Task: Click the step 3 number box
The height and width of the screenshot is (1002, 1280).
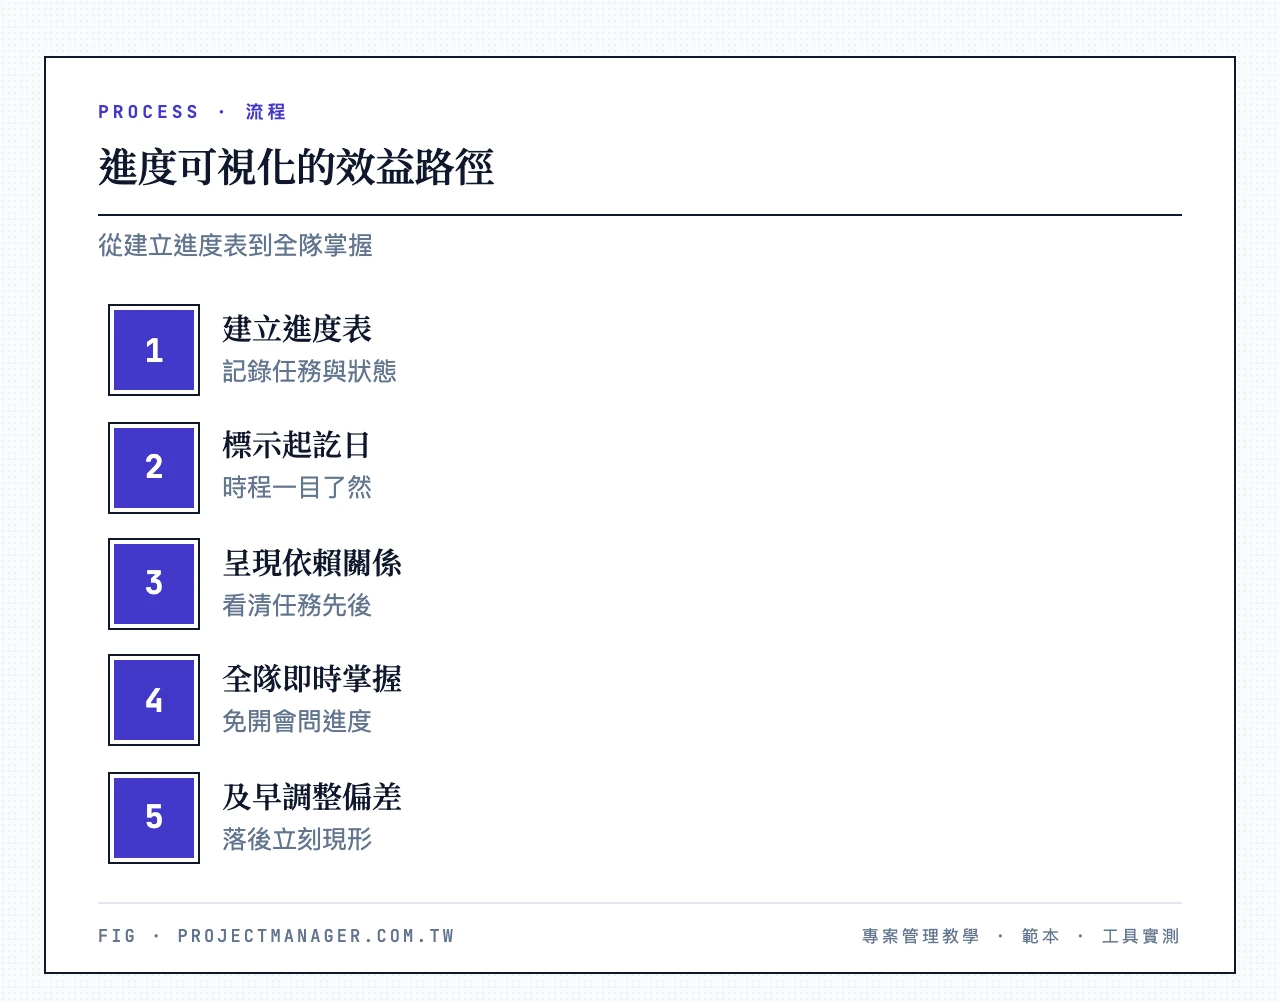Action: pyautogui.click(x=154, y=584)
